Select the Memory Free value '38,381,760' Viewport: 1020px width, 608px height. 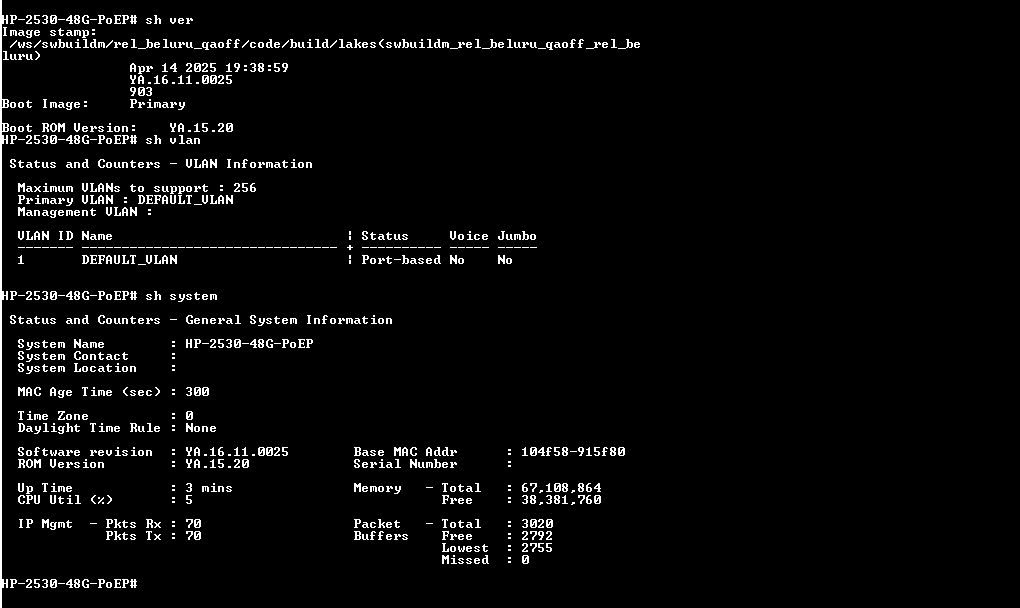pos(561,500)
